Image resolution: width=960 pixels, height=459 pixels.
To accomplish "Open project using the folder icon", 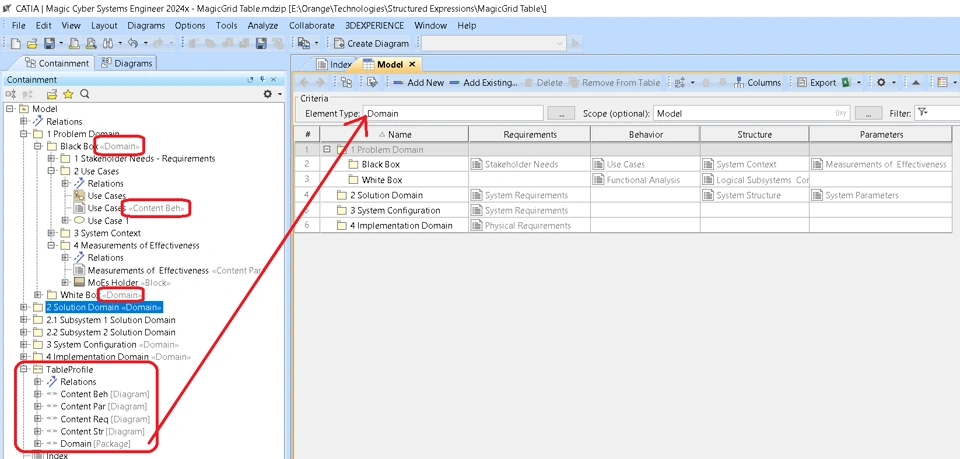I will point(32,43).
